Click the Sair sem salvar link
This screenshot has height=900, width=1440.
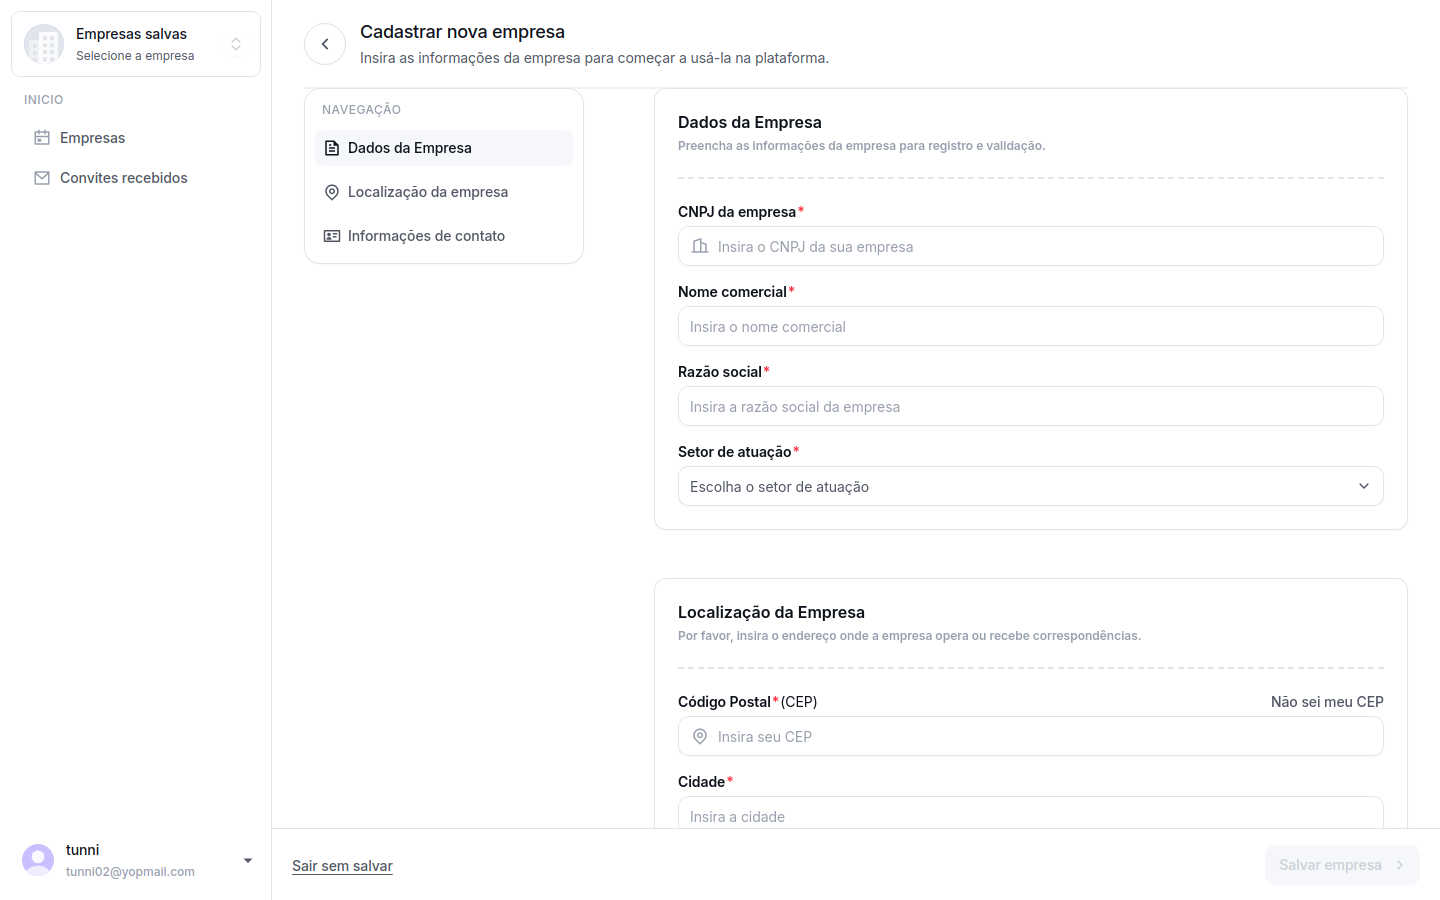(x=342, y=866)
